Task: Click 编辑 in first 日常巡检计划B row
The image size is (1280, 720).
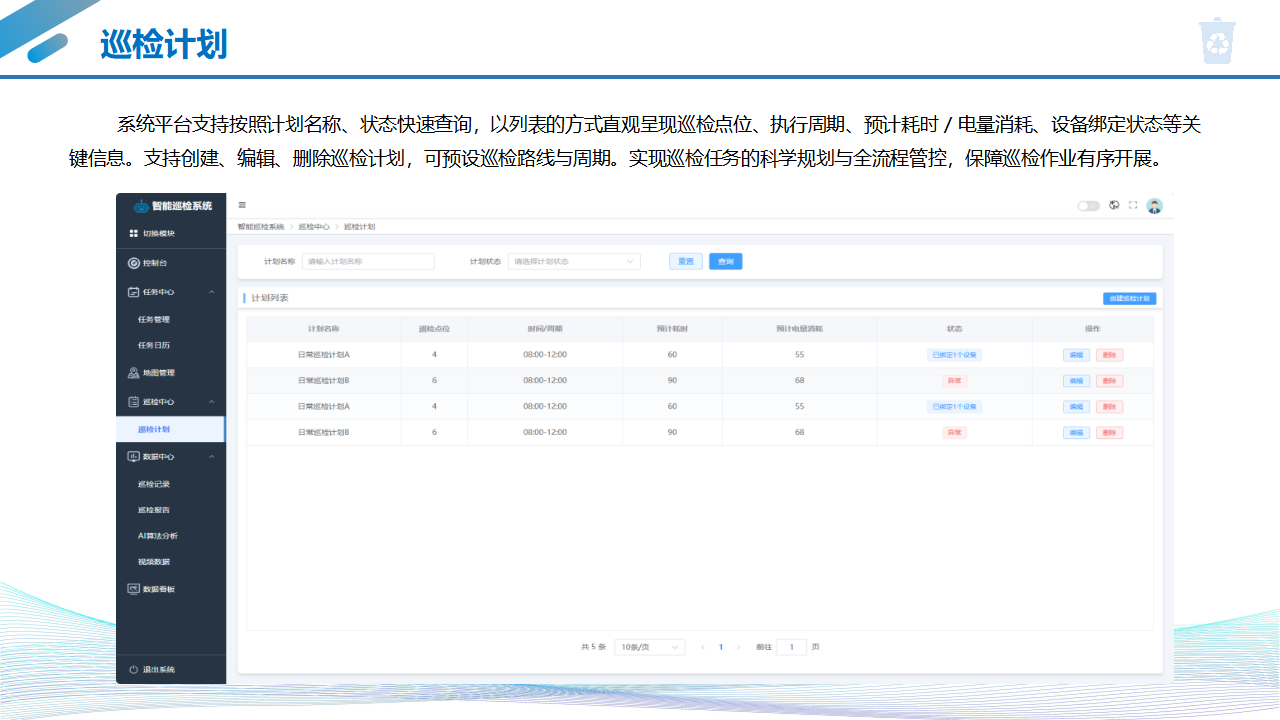Action: pyautogui.click(x=1076, y=381)
